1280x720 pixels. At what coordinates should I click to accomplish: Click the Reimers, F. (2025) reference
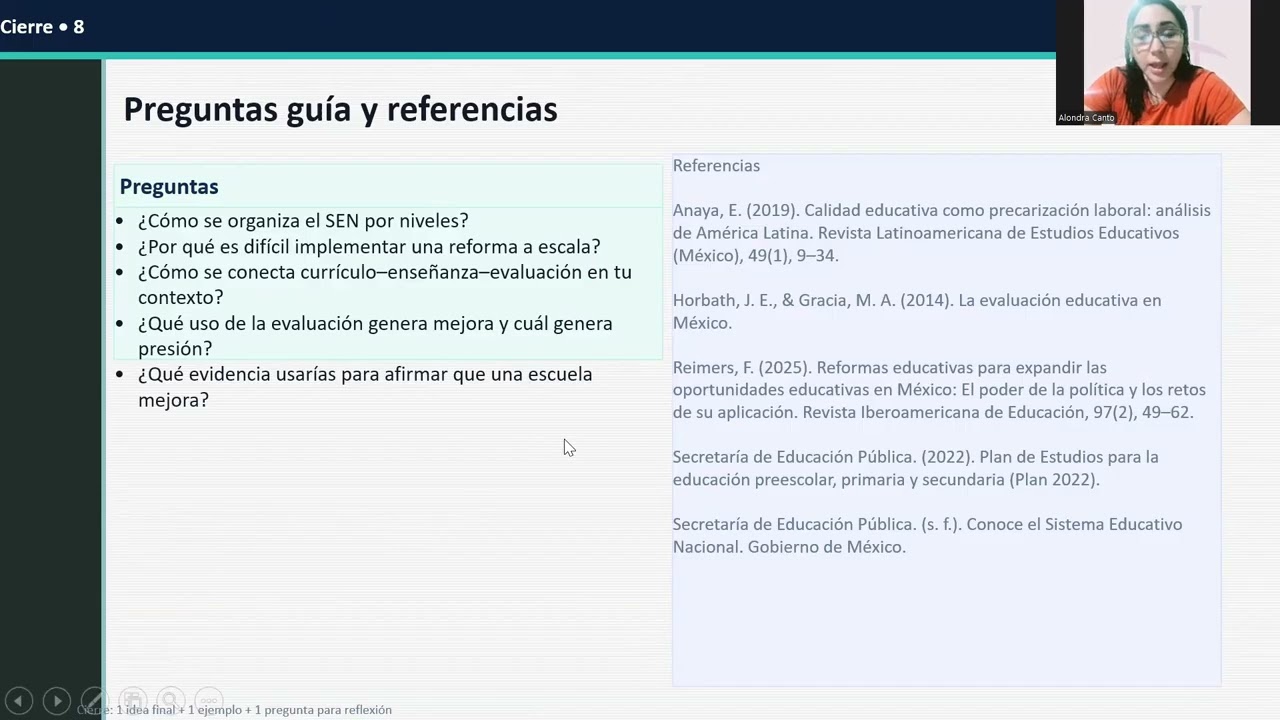pos(939,390)
